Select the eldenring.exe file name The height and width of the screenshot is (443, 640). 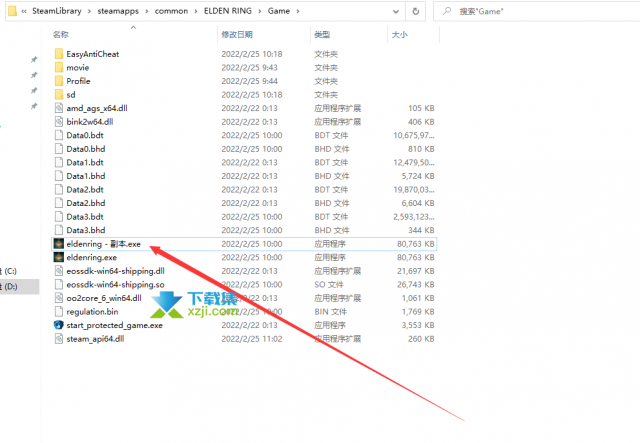pyautogui.click(x=92, y=257)
